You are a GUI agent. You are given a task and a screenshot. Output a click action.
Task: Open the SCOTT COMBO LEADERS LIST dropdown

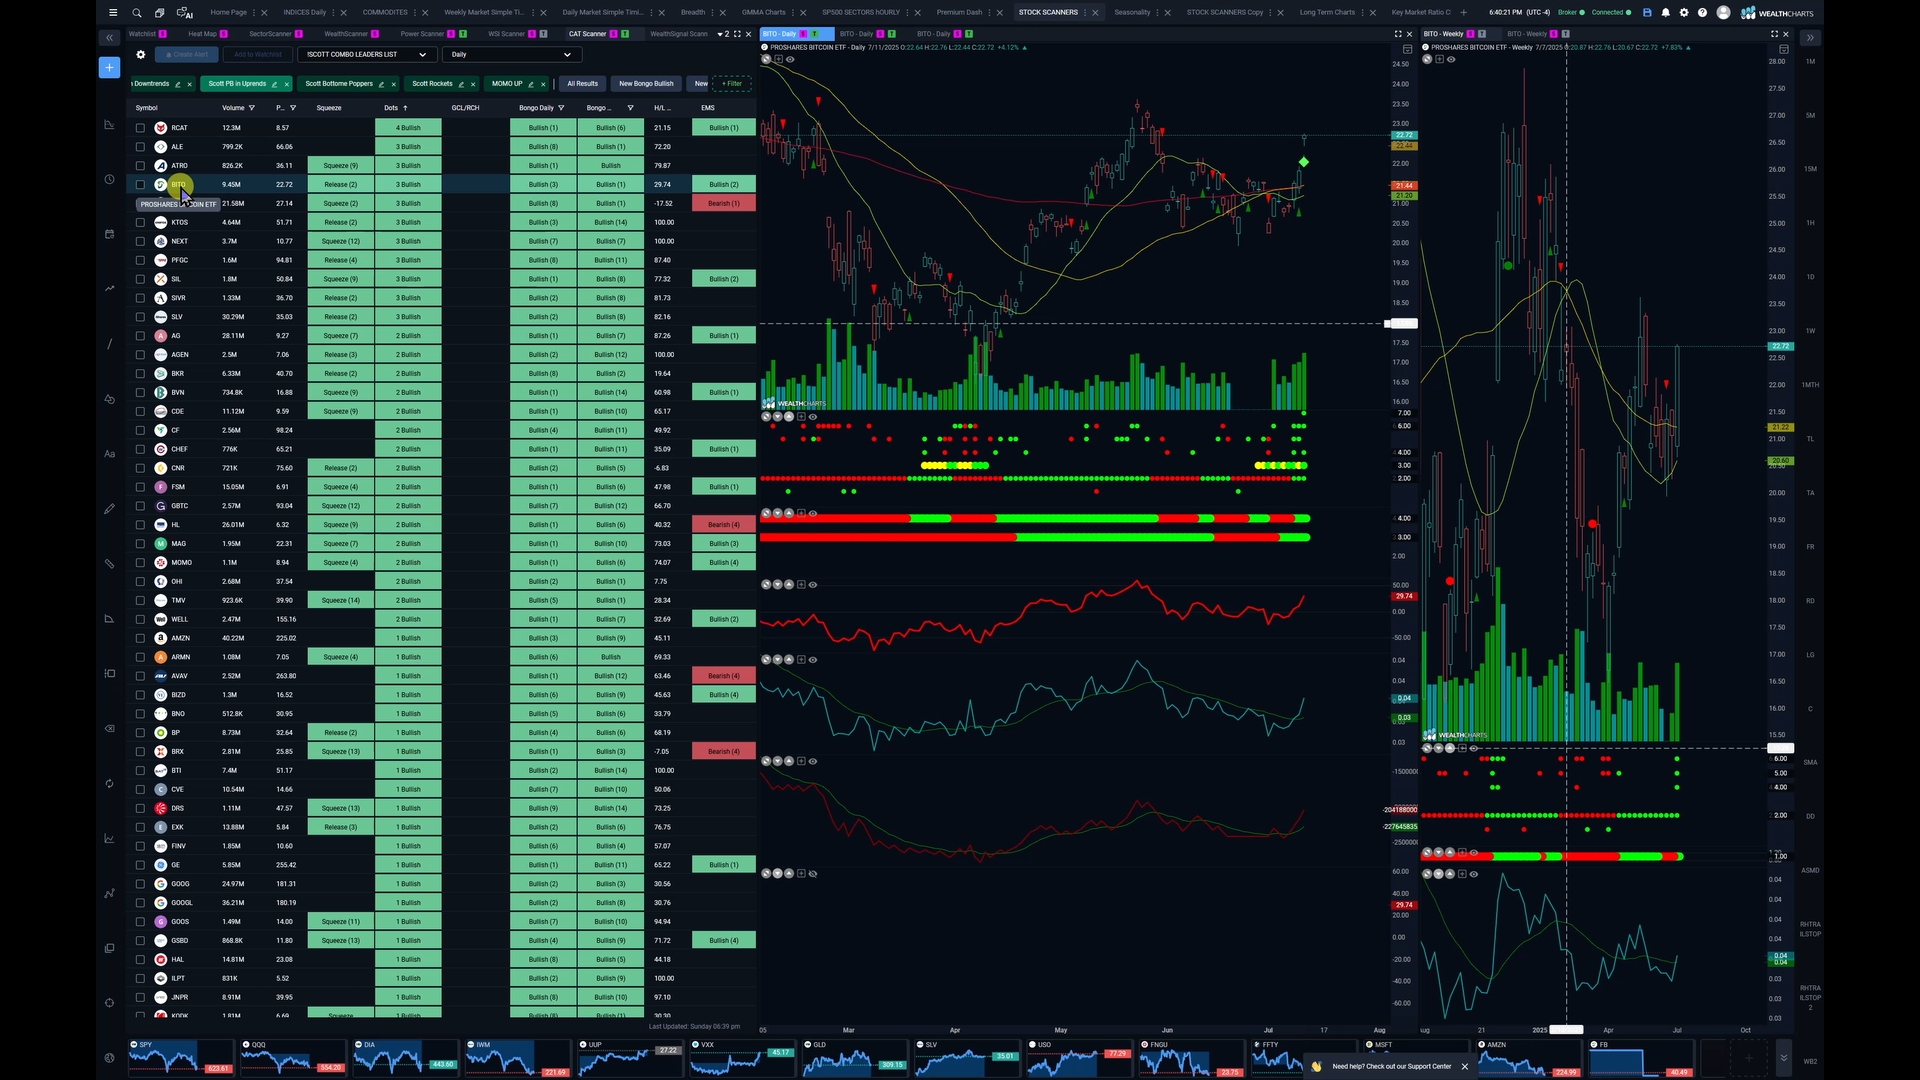(x=366, y=55)
